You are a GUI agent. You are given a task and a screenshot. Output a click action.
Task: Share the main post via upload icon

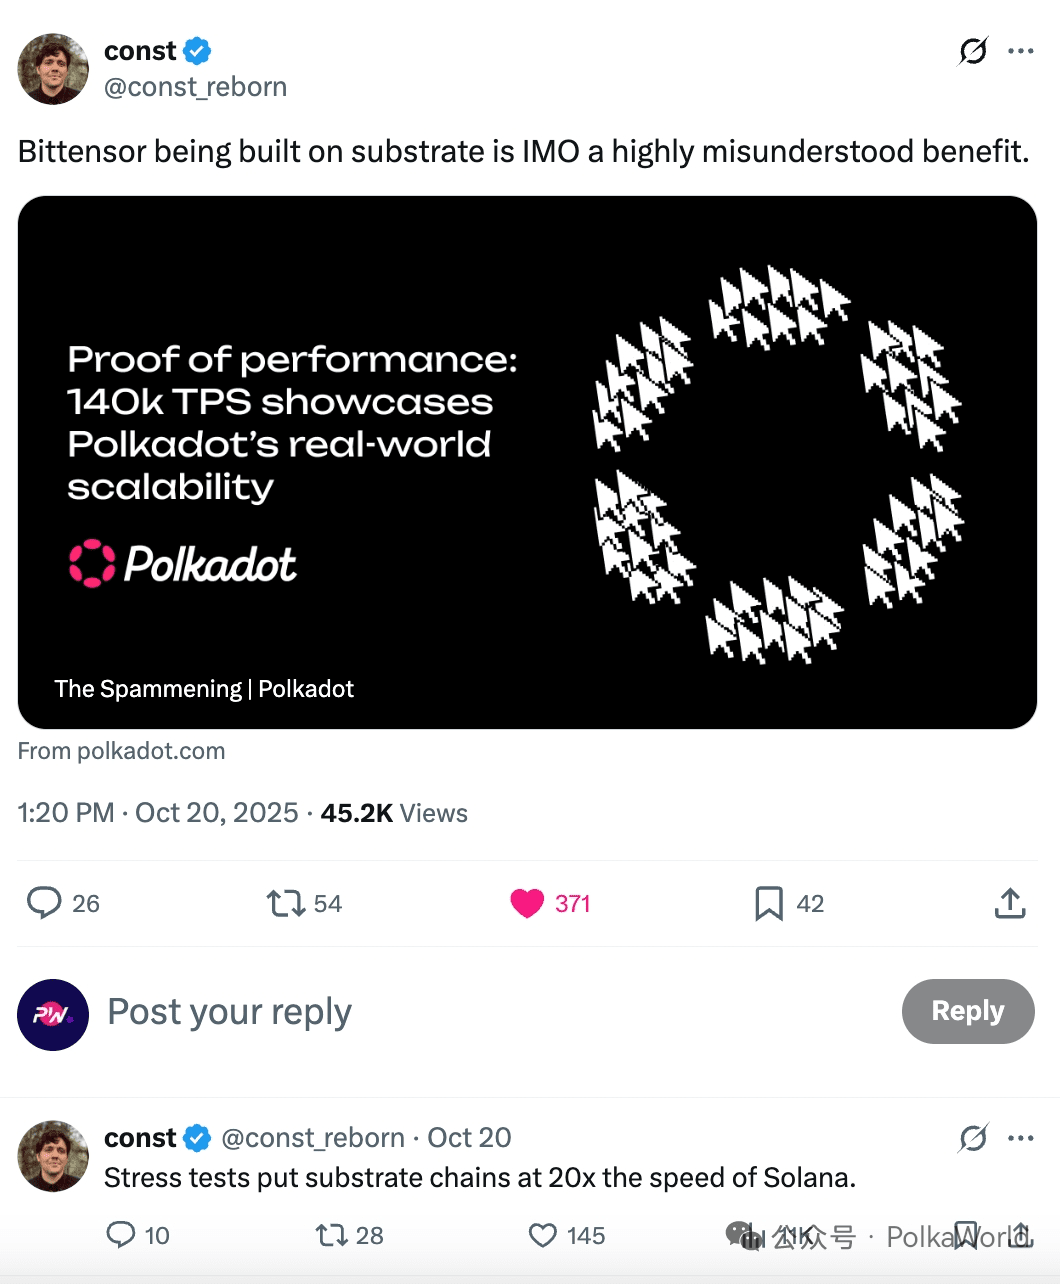[1010, 903]
